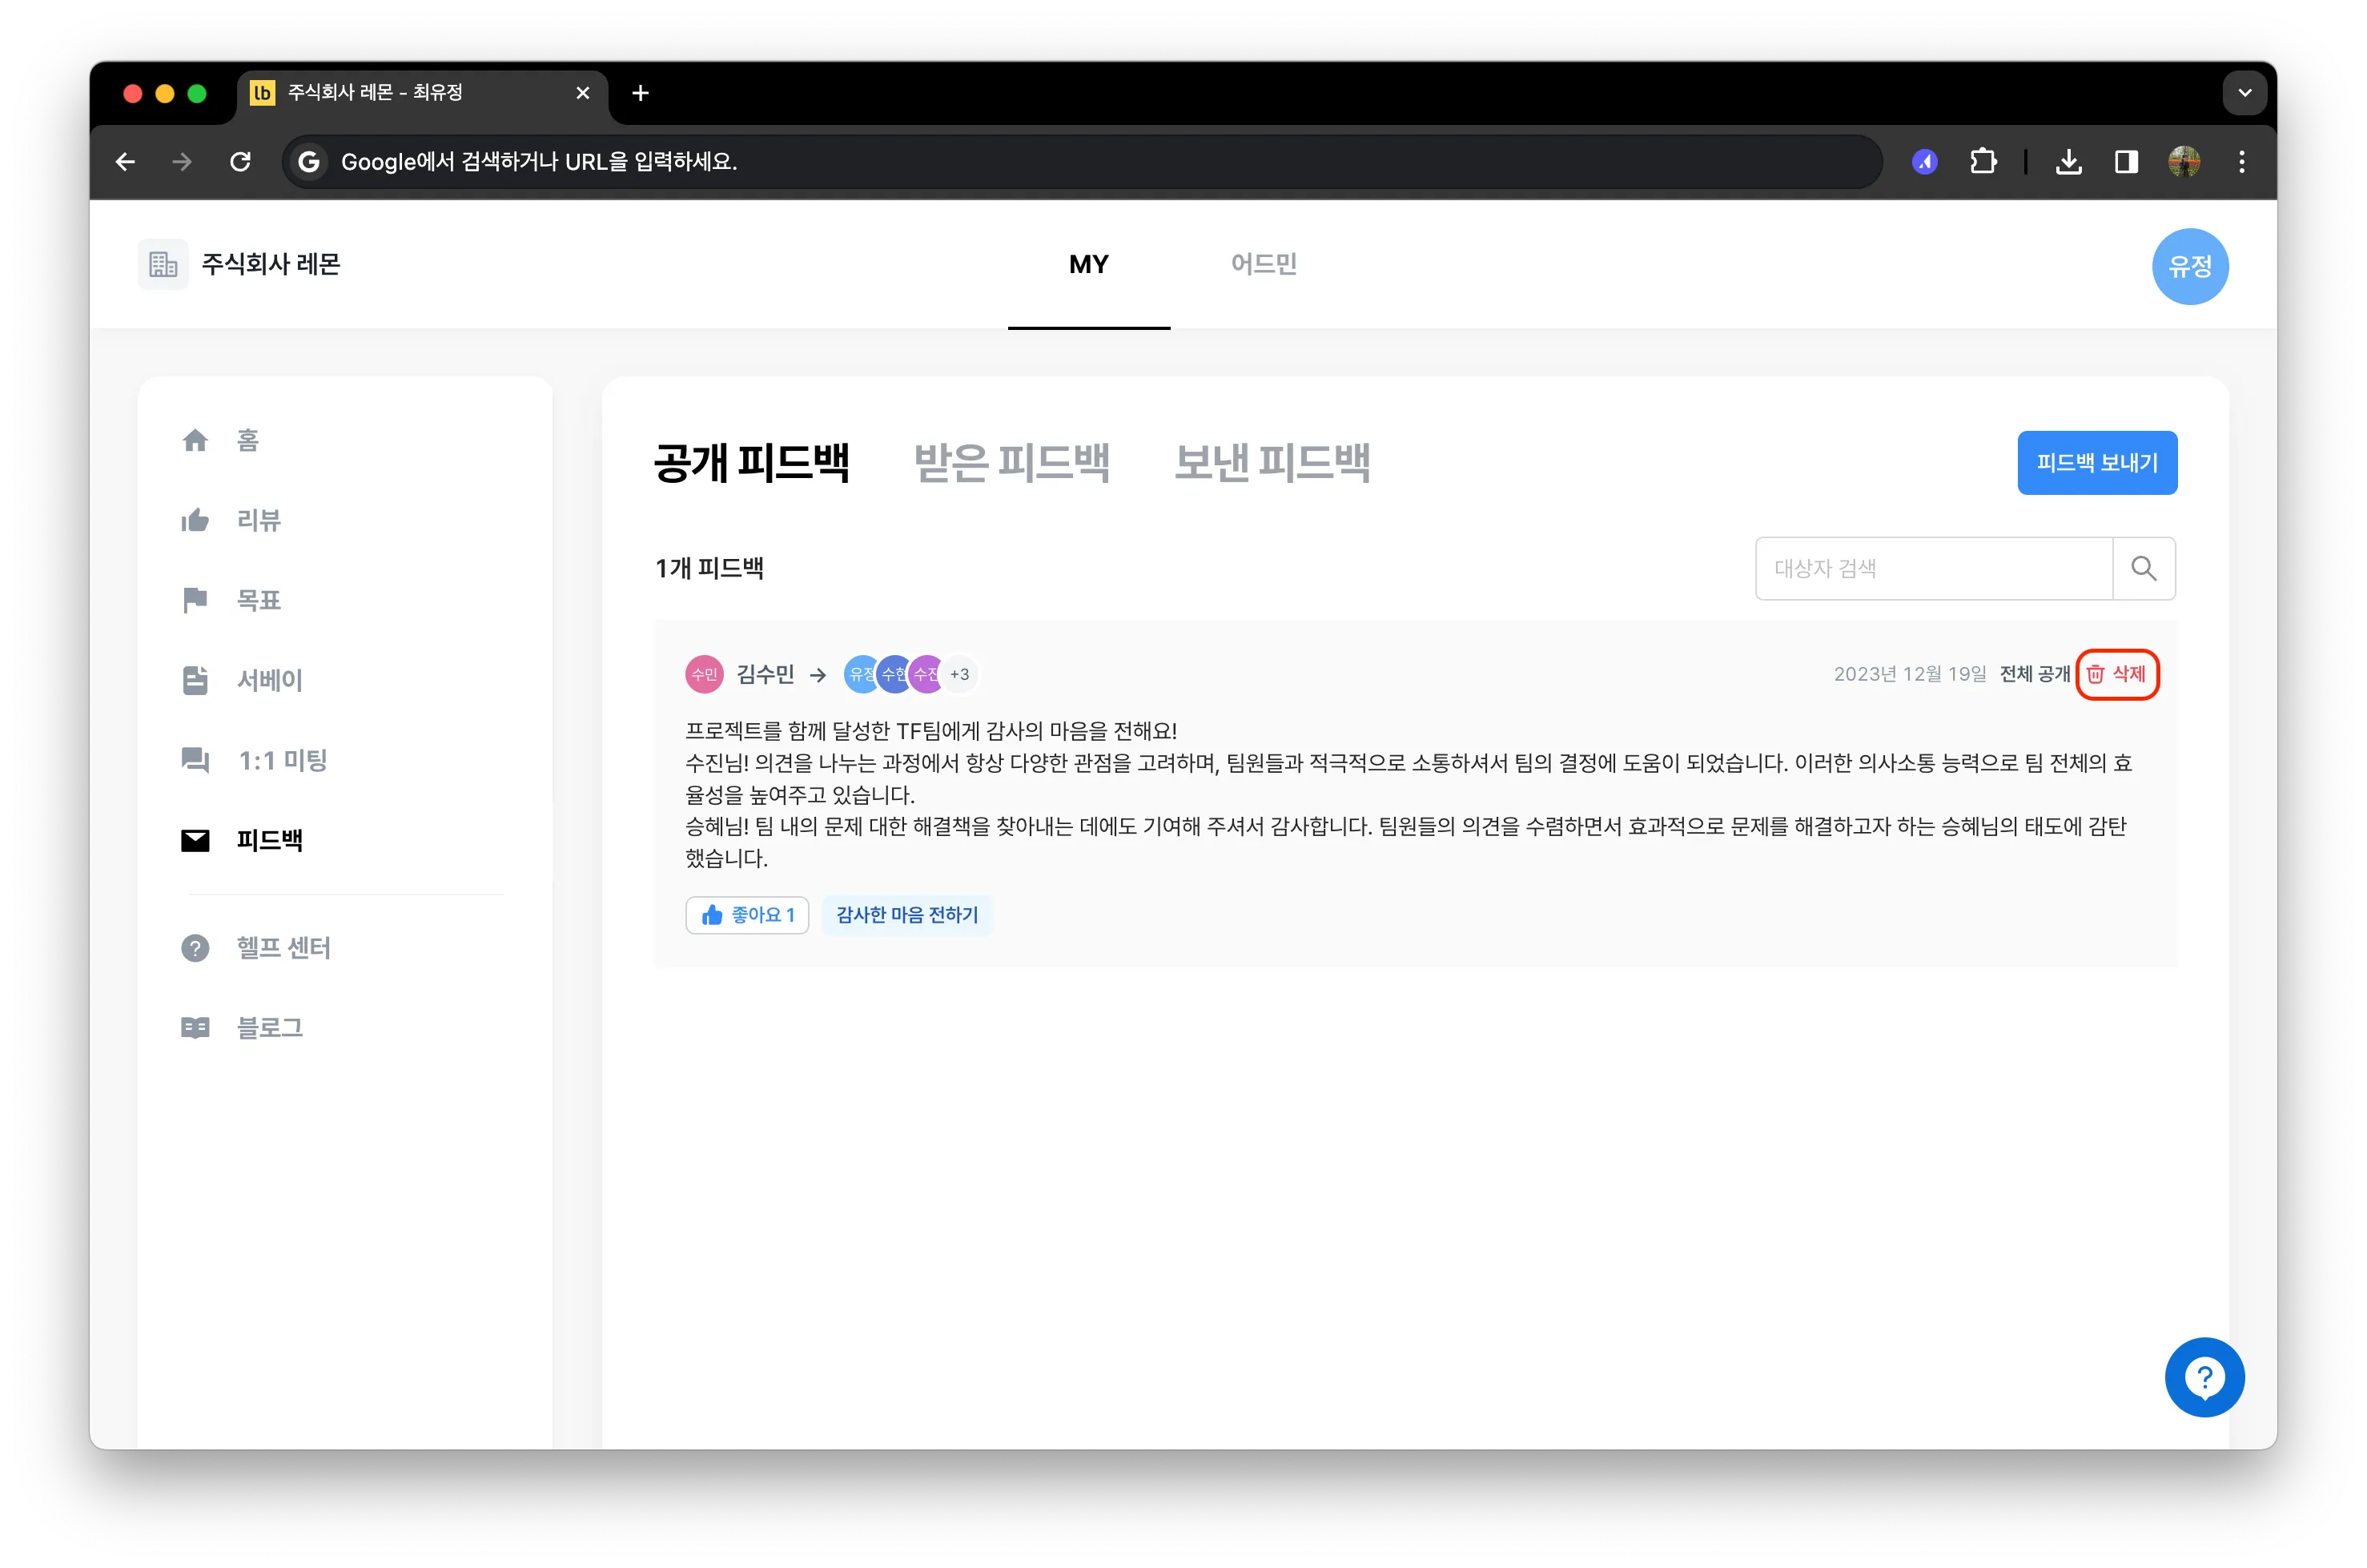Click the 전체 공개 visibility label
The height and width of the screenshot is (1568, 2367).
pyautogui.click(x=2034, y=674)
